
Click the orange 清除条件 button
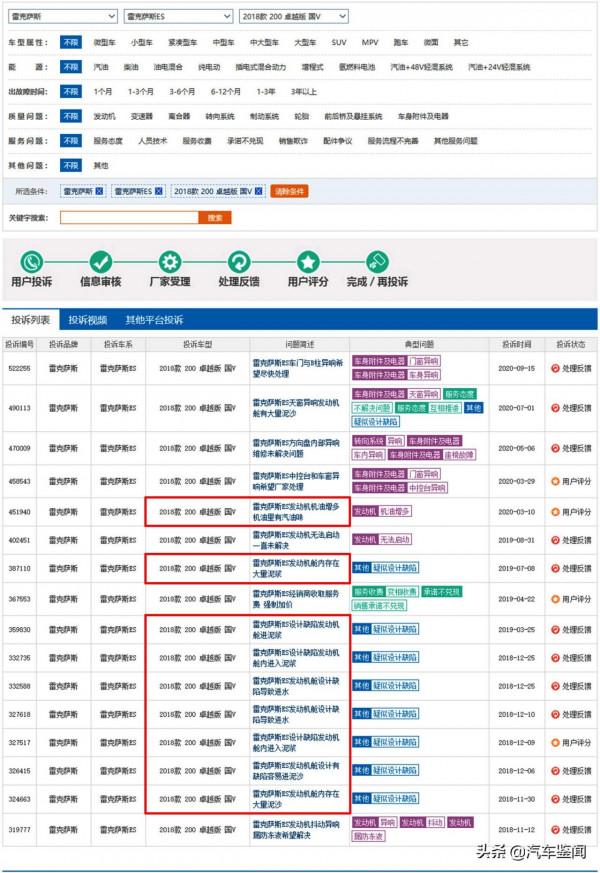[x=289, y=190]
